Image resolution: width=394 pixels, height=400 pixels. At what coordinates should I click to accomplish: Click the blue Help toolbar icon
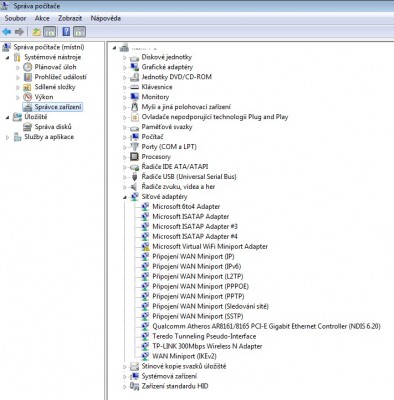(x=66, y=32)
